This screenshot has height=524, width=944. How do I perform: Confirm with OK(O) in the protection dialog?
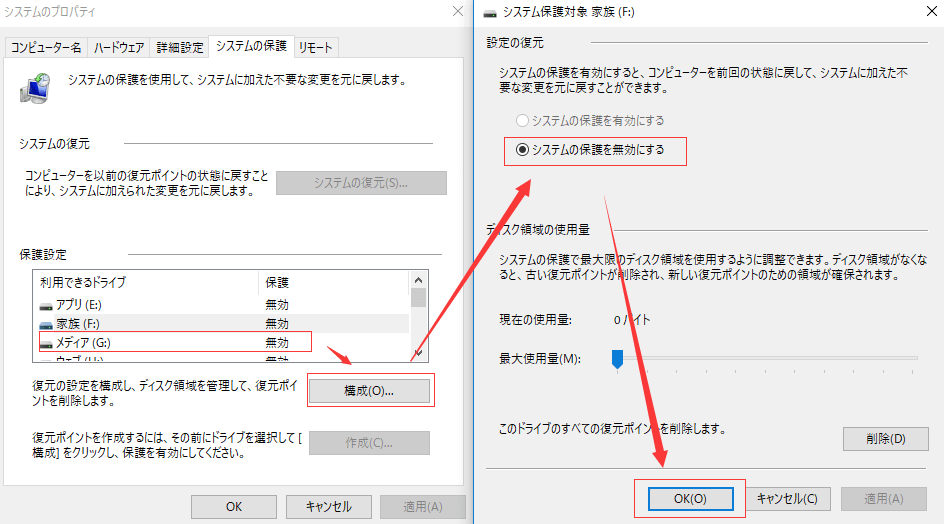coord(691,499)
